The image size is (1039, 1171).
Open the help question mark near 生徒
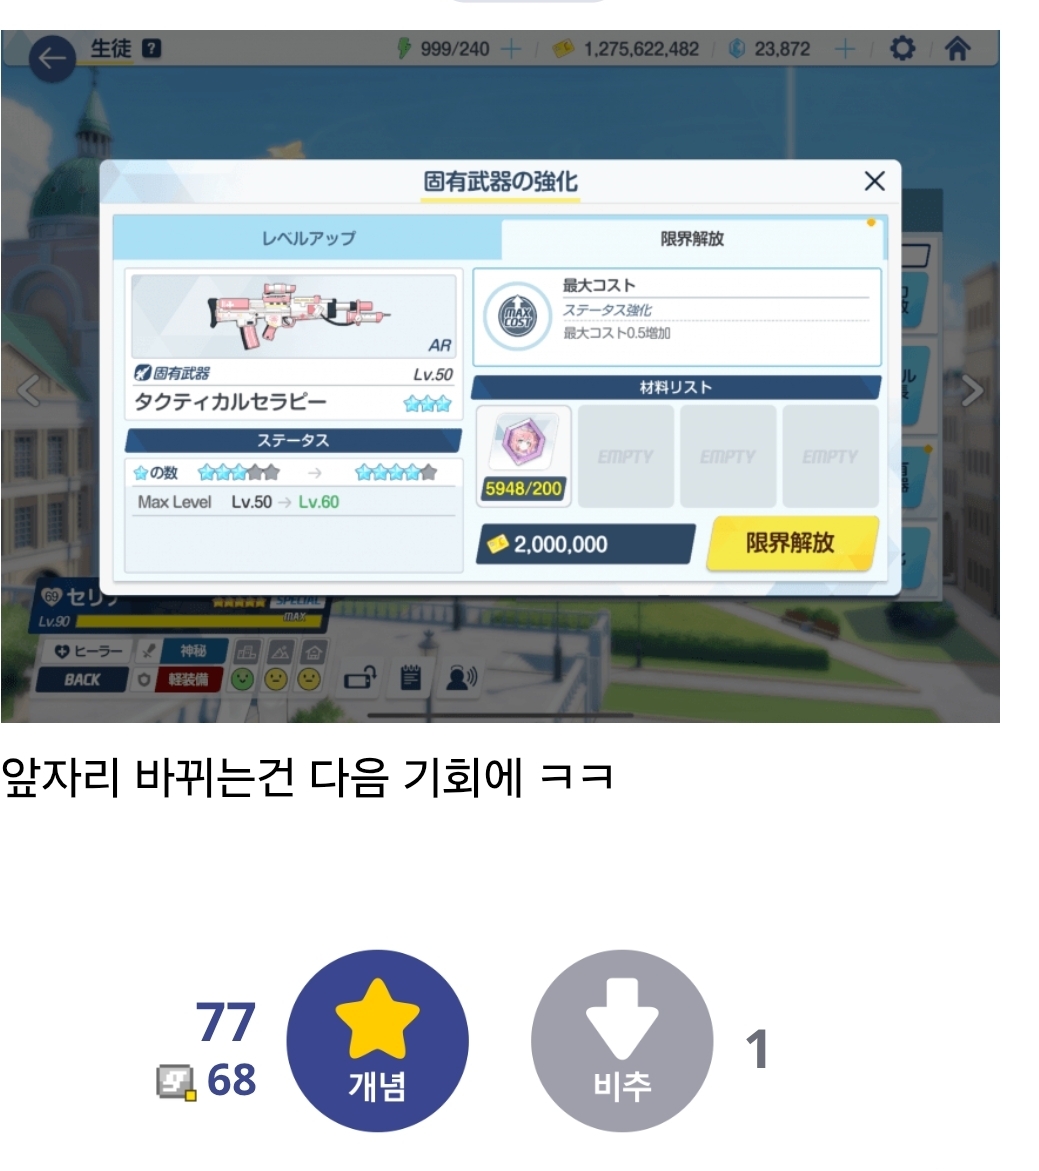pyautogui.click(x=152, y=49)
